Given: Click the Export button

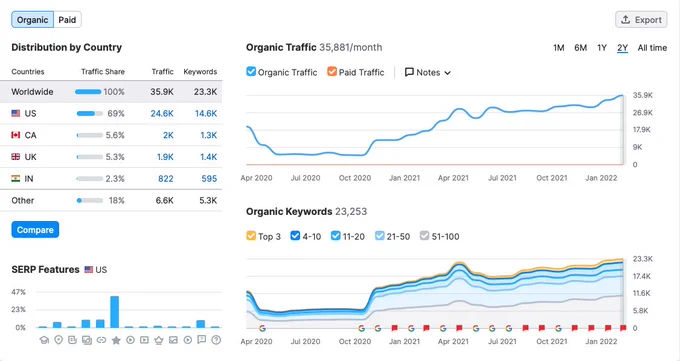Looking at the screenshot, I should [641, 20].
